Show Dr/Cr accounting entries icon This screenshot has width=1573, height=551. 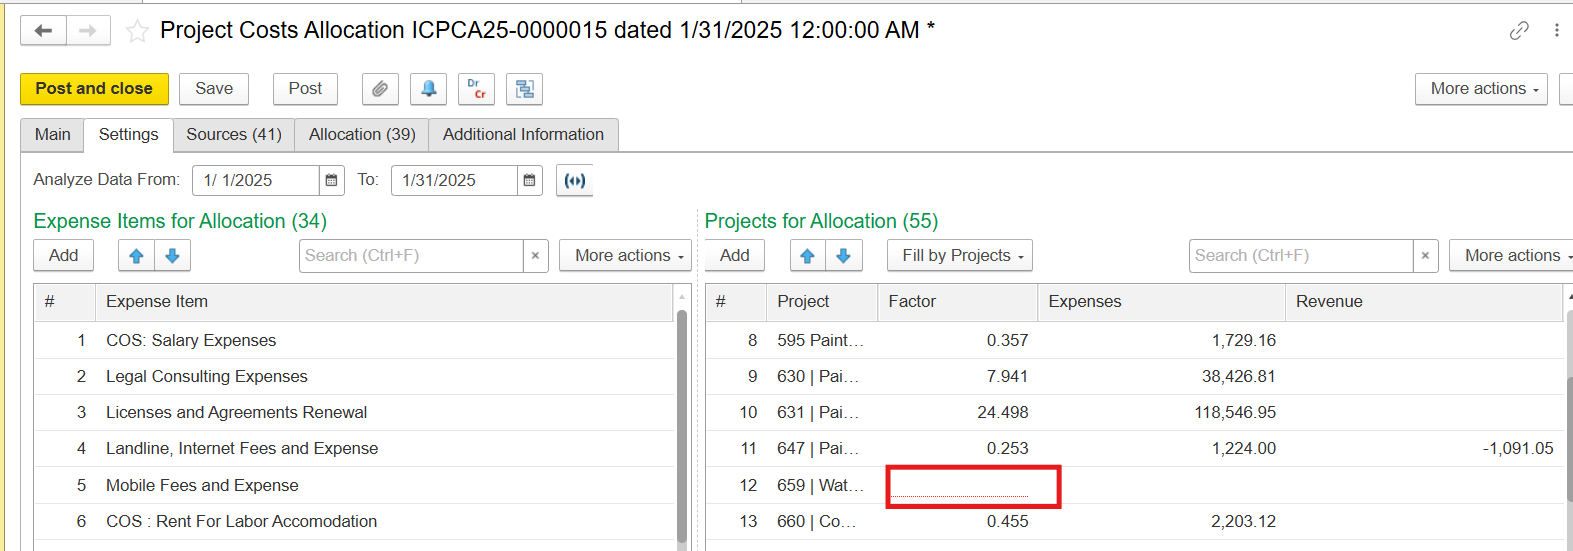[x=476, y=89]
